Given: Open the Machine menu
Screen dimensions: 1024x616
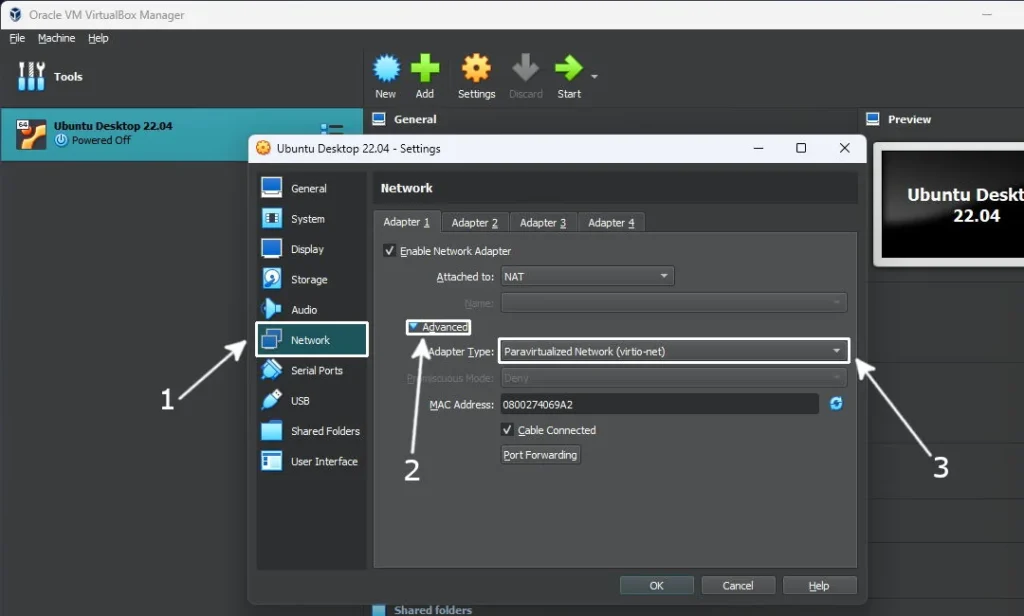Looking at the screenshot, I should pos(56,39).
